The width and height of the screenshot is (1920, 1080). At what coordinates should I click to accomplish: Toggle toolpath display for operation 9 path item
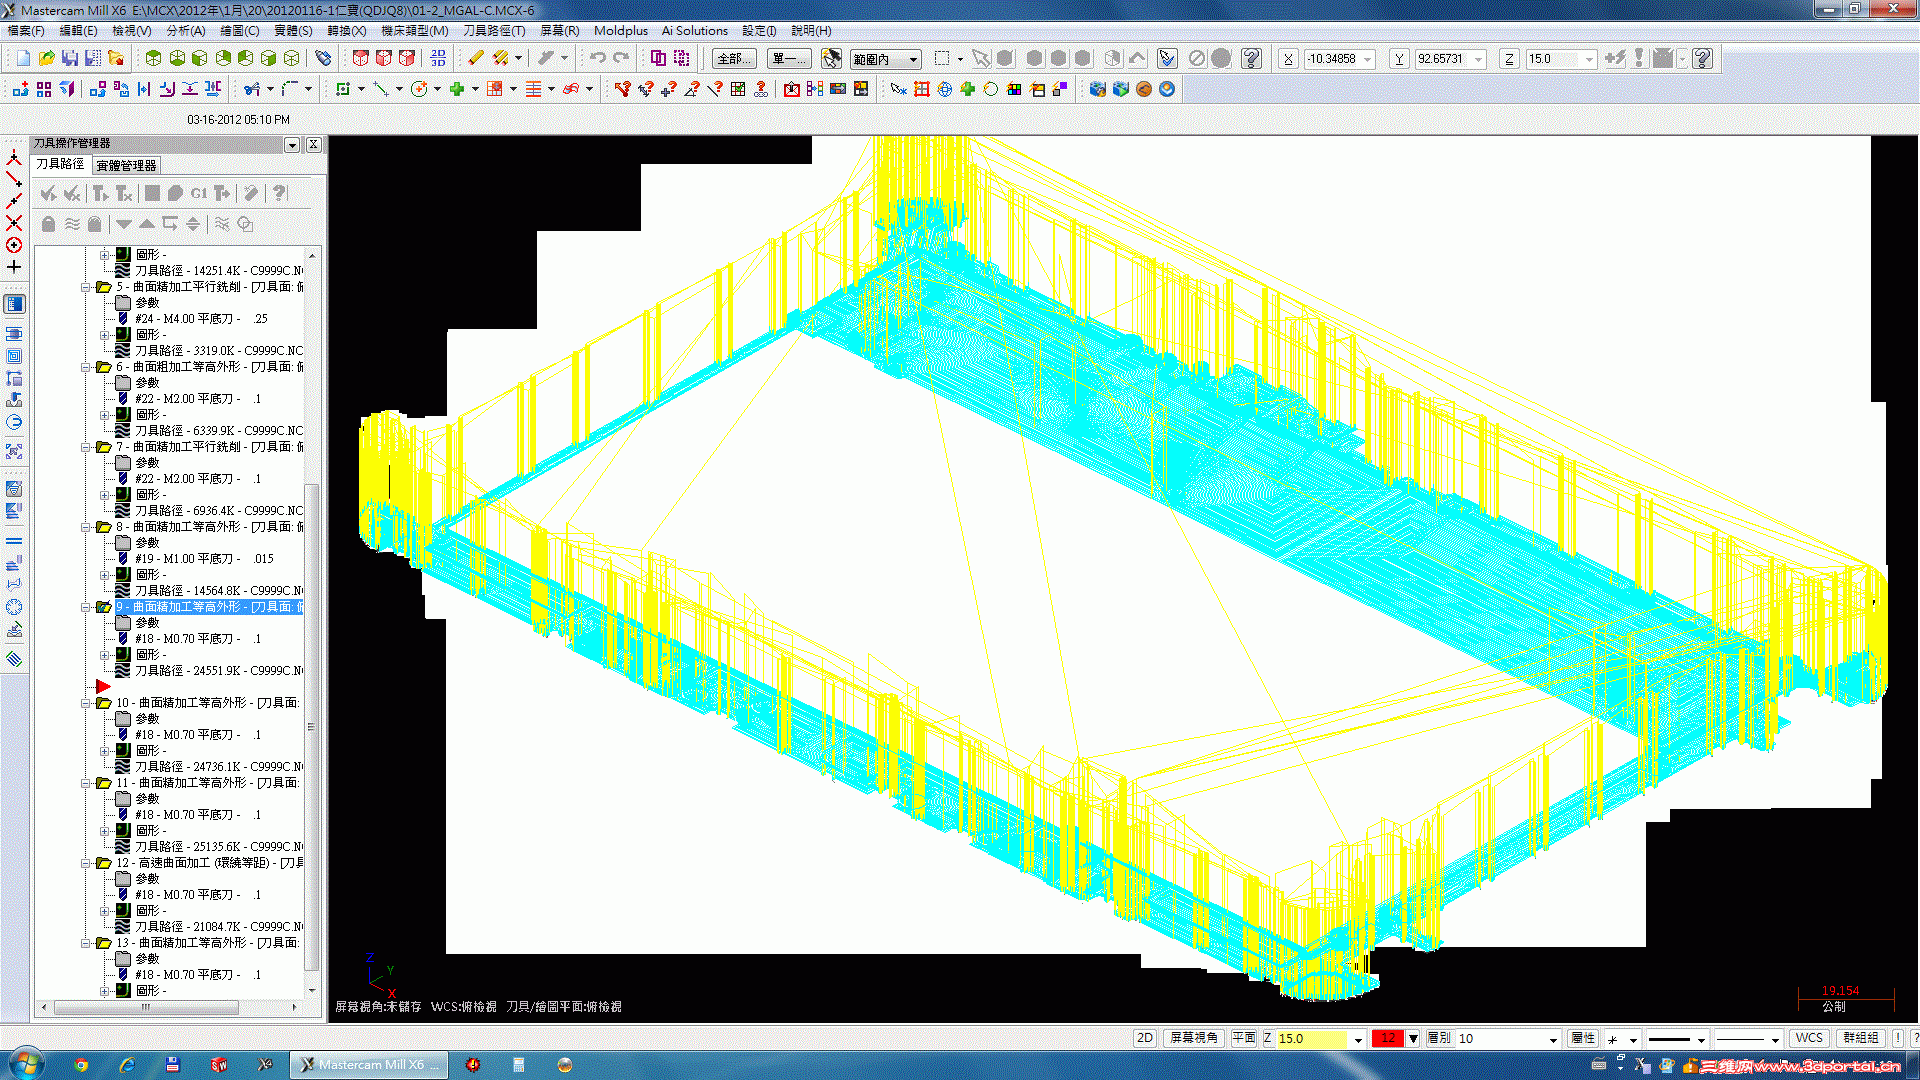click(x=123, y=670)
